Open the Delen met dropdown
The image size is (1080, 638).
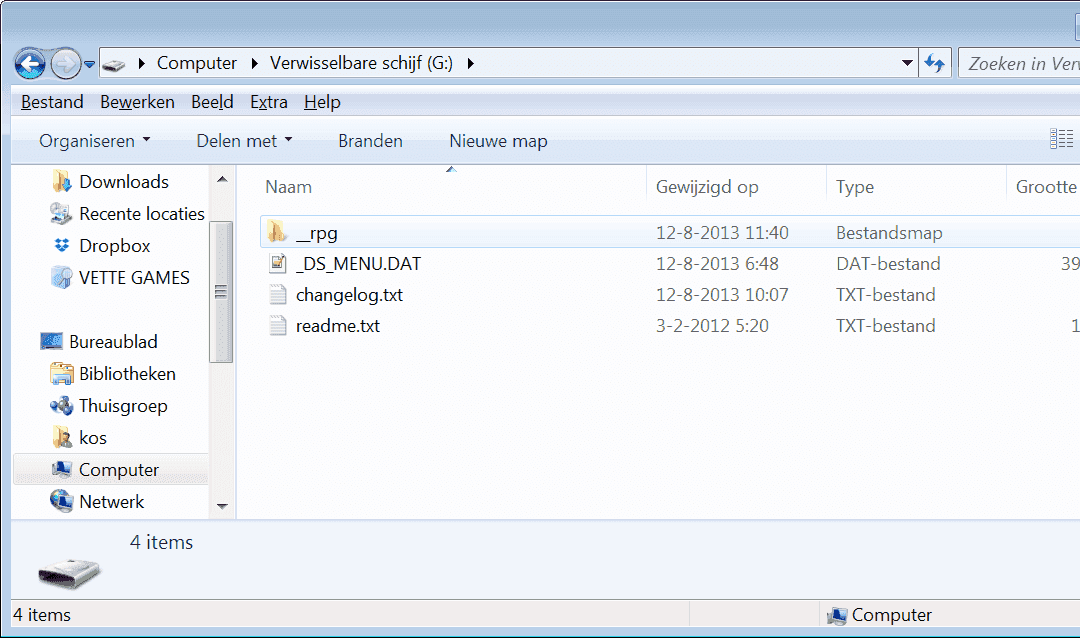point(245,141)
